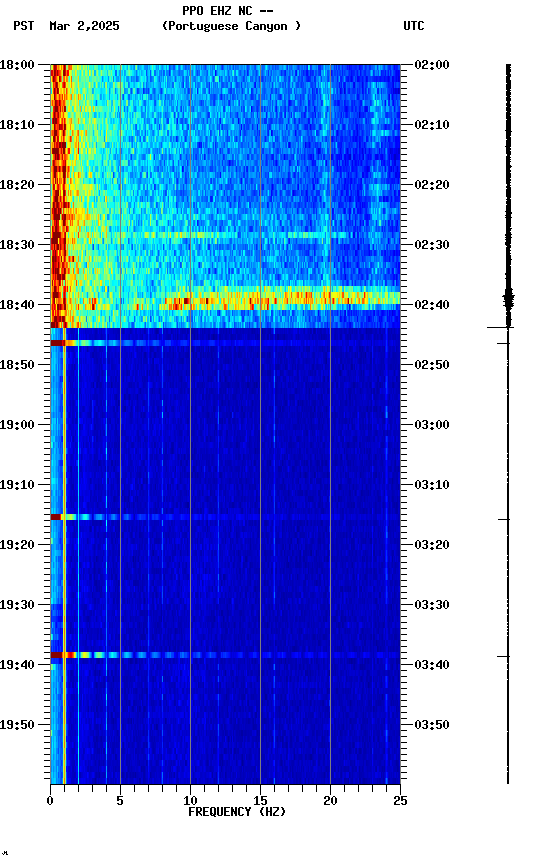Click the PST time label 19:20

17,545
